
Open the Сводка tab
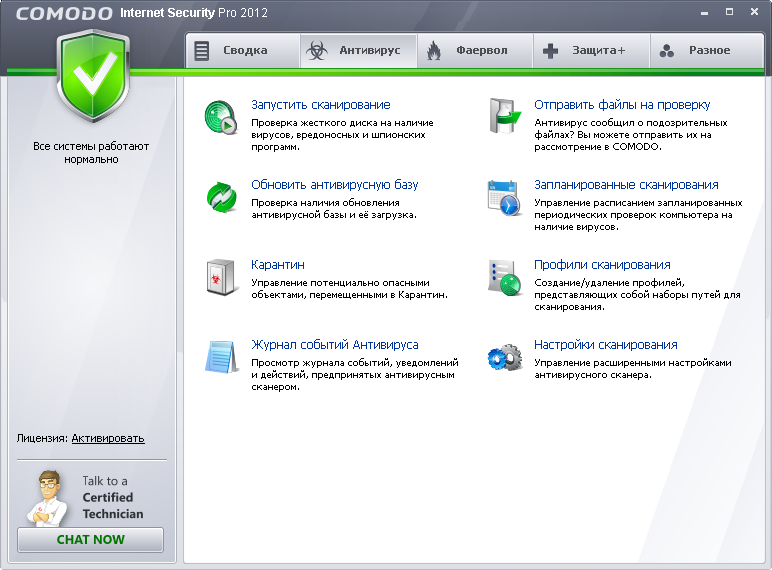pos(243,51)
